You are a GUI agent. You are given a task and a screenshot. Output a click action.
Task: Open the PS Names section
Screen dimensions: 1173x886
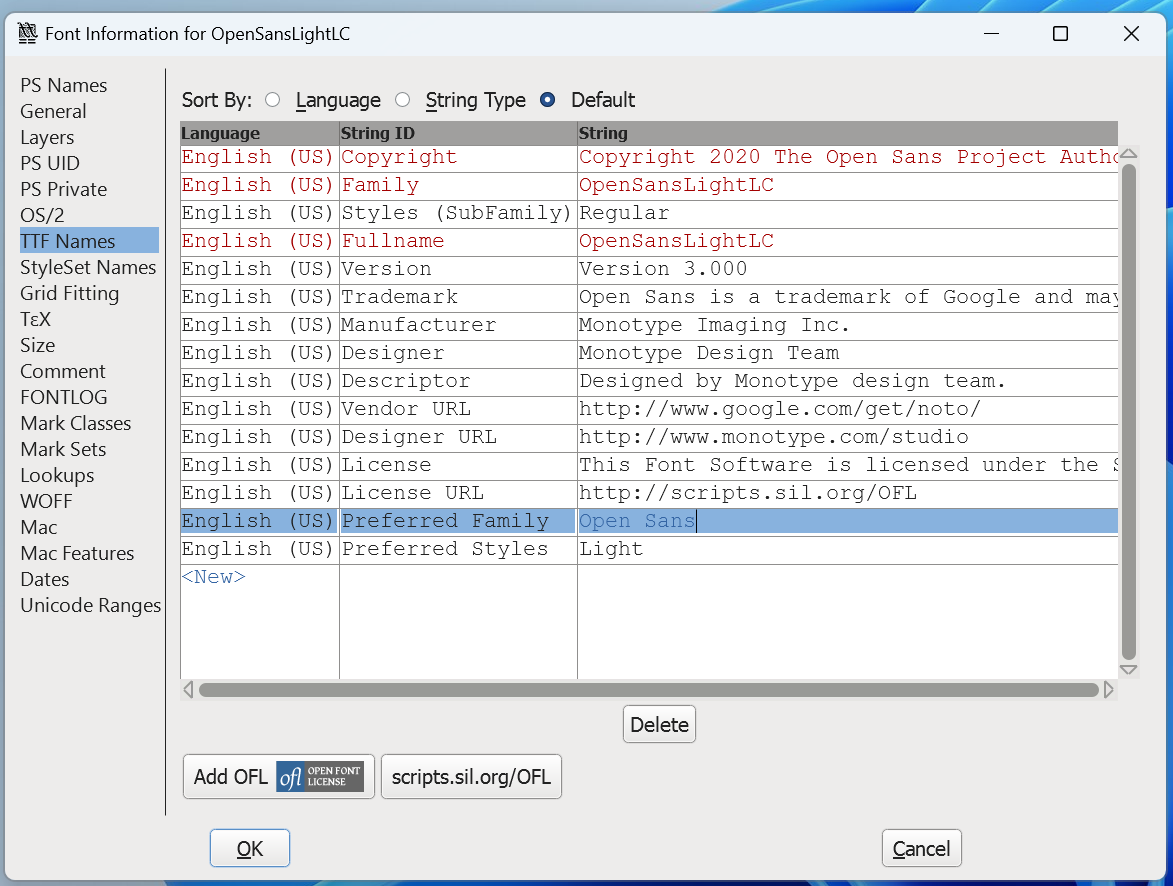click(x=64, y=86)
